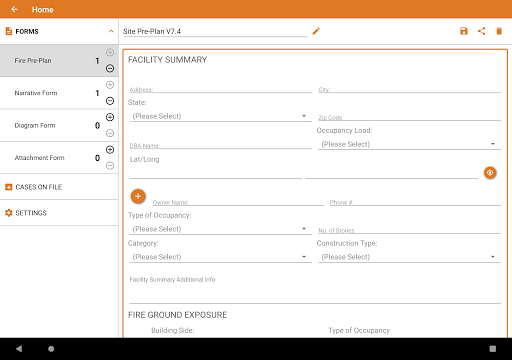Click the Building Side label
This screenshot has width=512, height=360.
tap(173, 330)
